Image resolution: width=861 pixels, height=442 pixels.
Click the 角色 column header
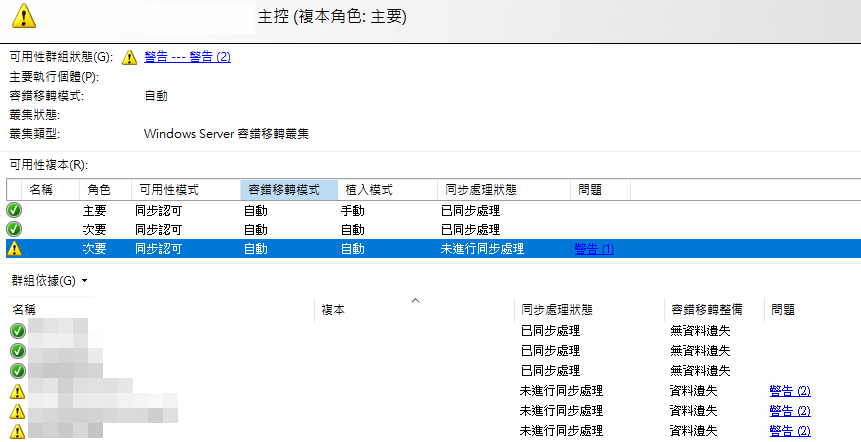(99, 189)
